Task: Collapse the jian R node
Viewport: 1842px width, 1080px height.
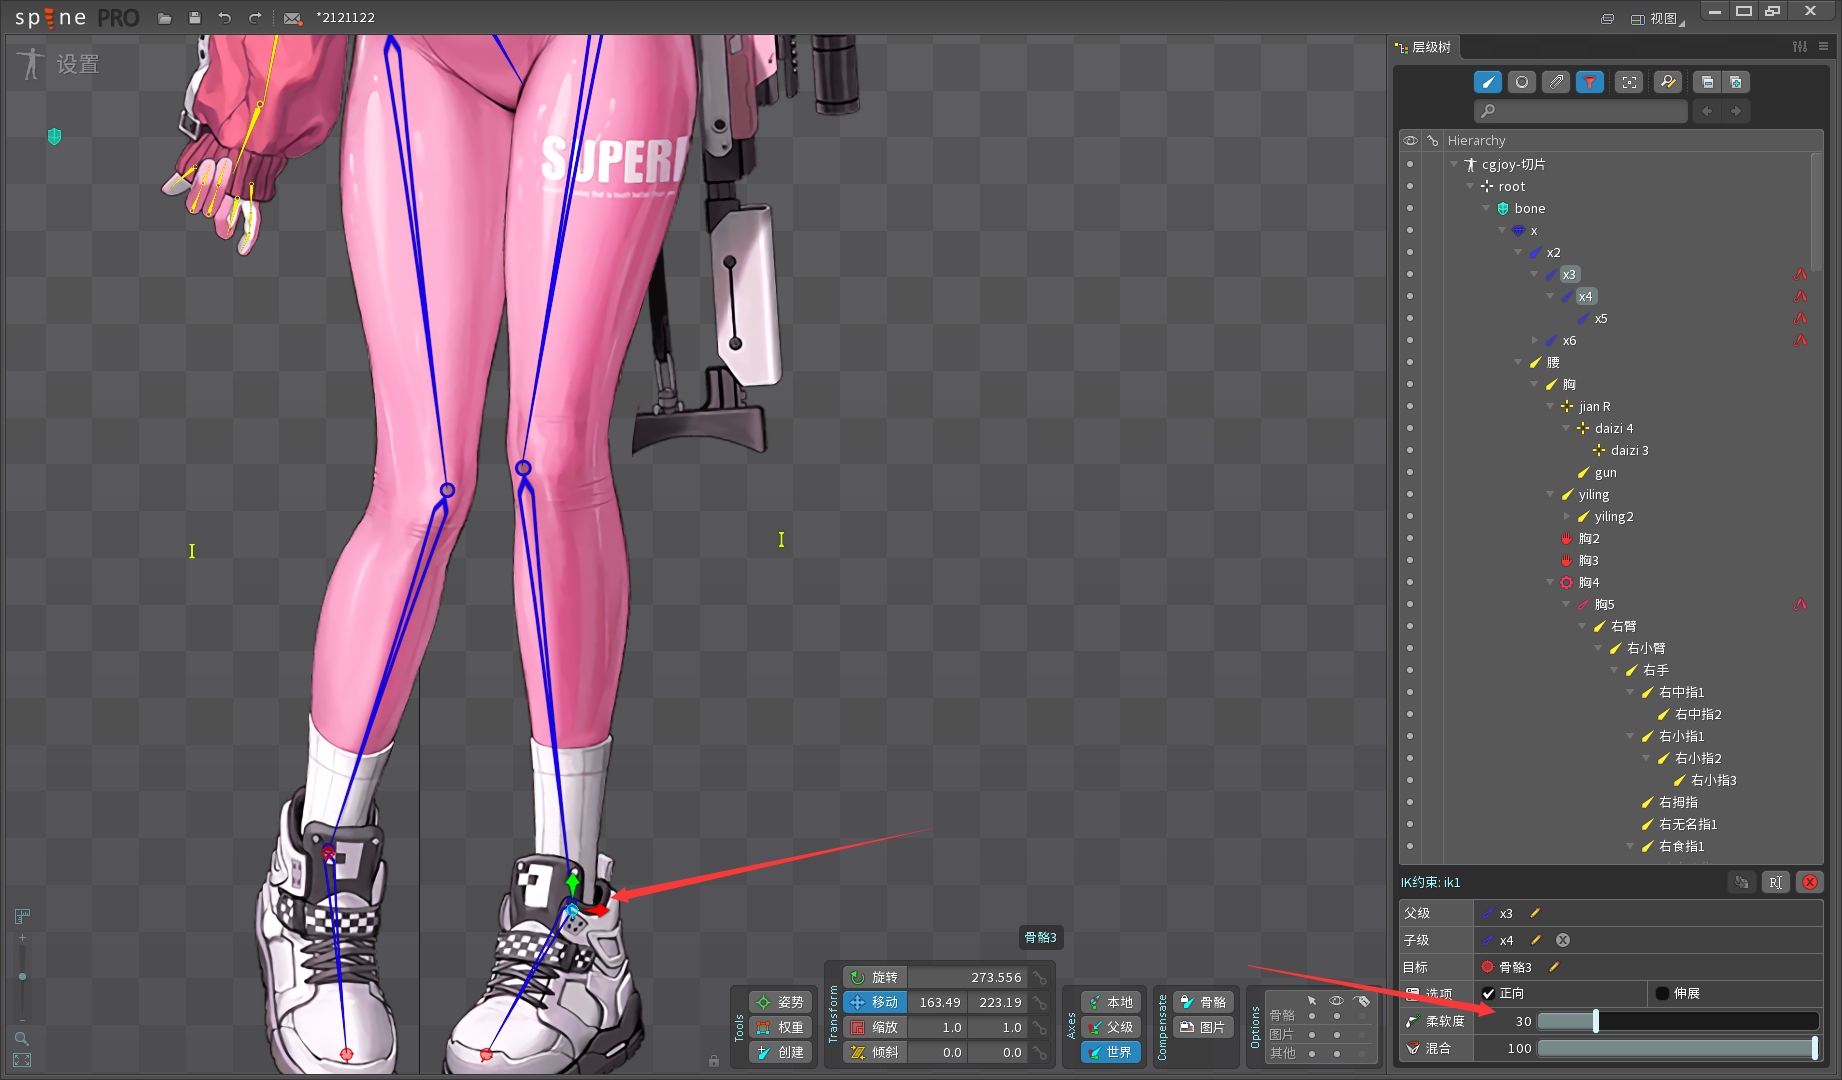Action: pyautogui.click(x=1550, y=406)
